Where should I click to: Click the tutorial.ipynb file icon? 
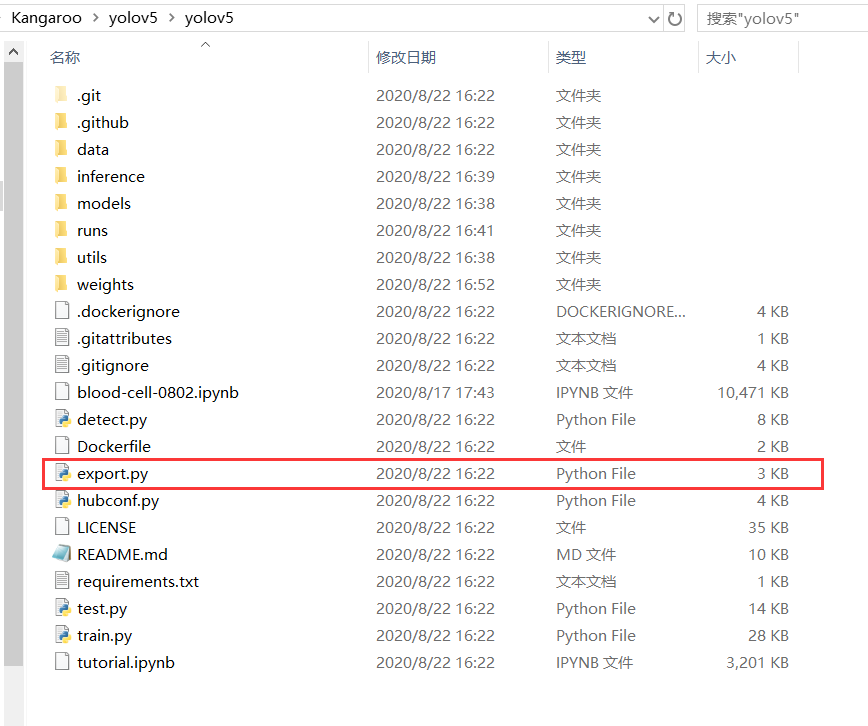[x=62, y=662]
